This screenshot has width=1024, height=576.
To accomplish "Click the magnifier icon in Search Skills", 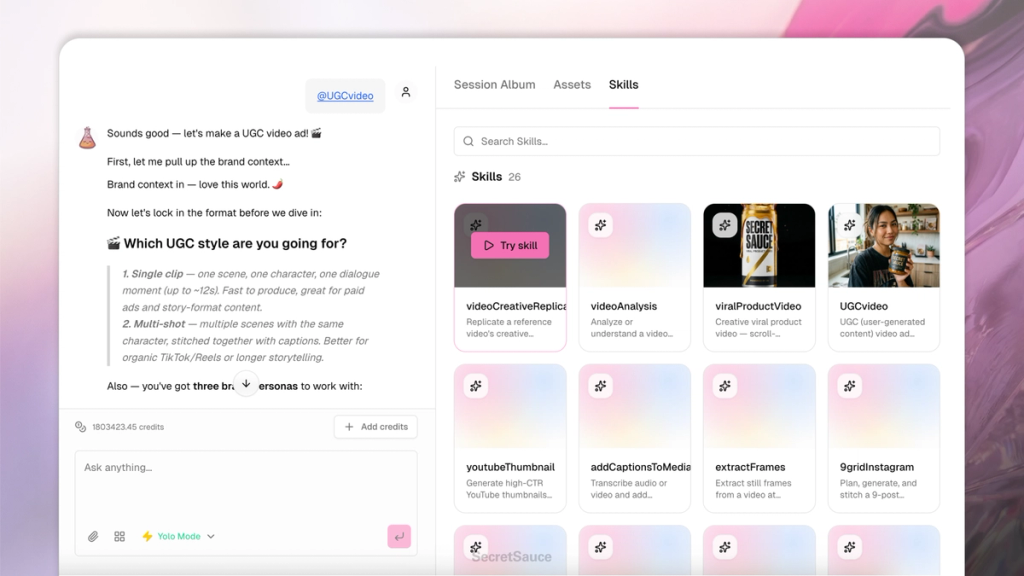I will pos(468,141).
